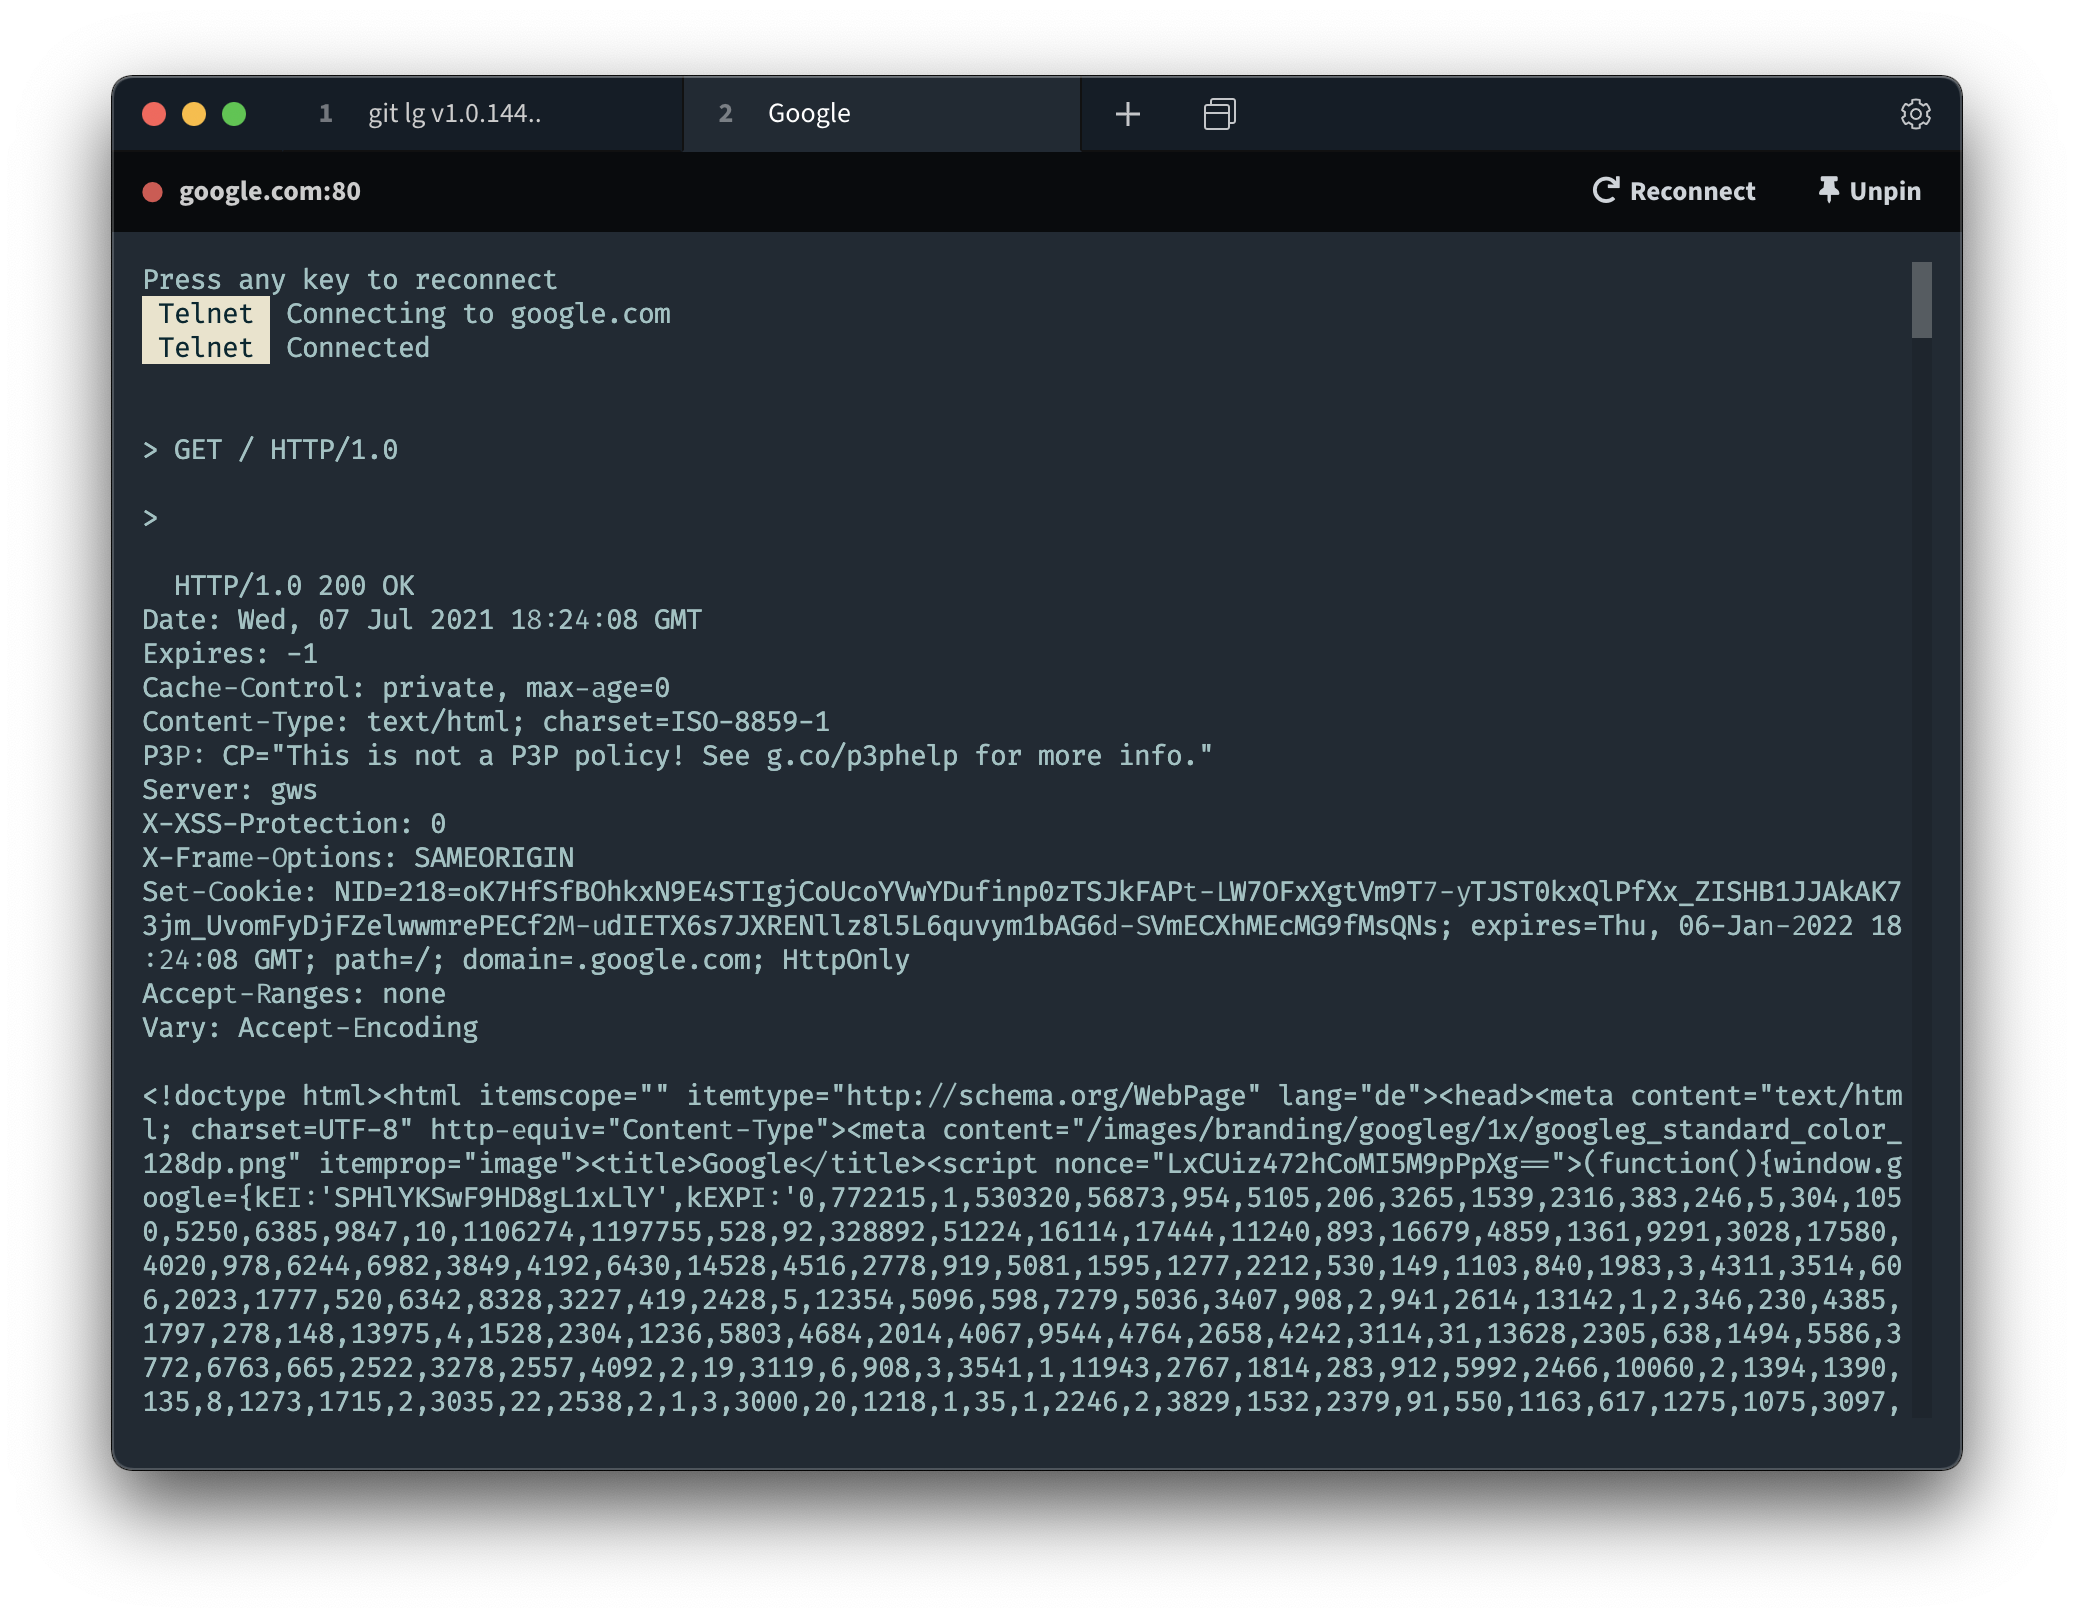Click the 'HTTP/1.0 200 OK' status line

click(294, 586)
